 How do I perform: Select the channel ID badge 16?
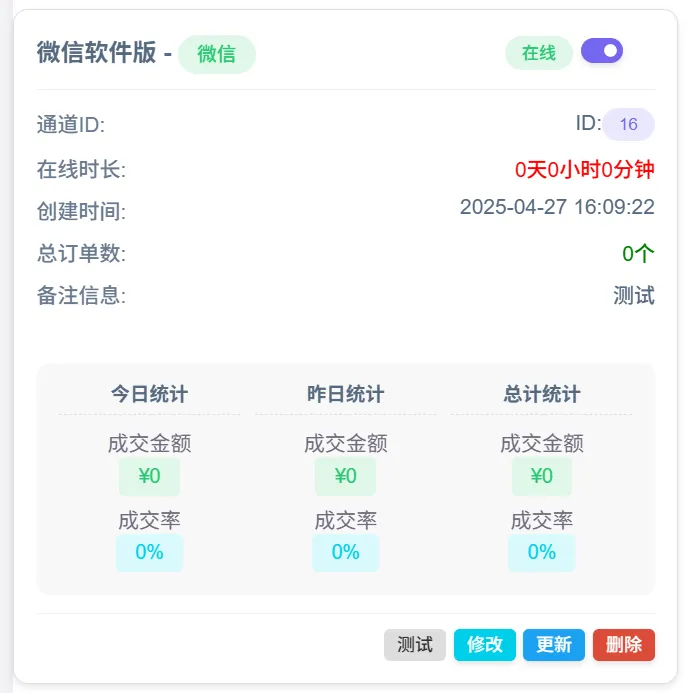click(628, 125)
